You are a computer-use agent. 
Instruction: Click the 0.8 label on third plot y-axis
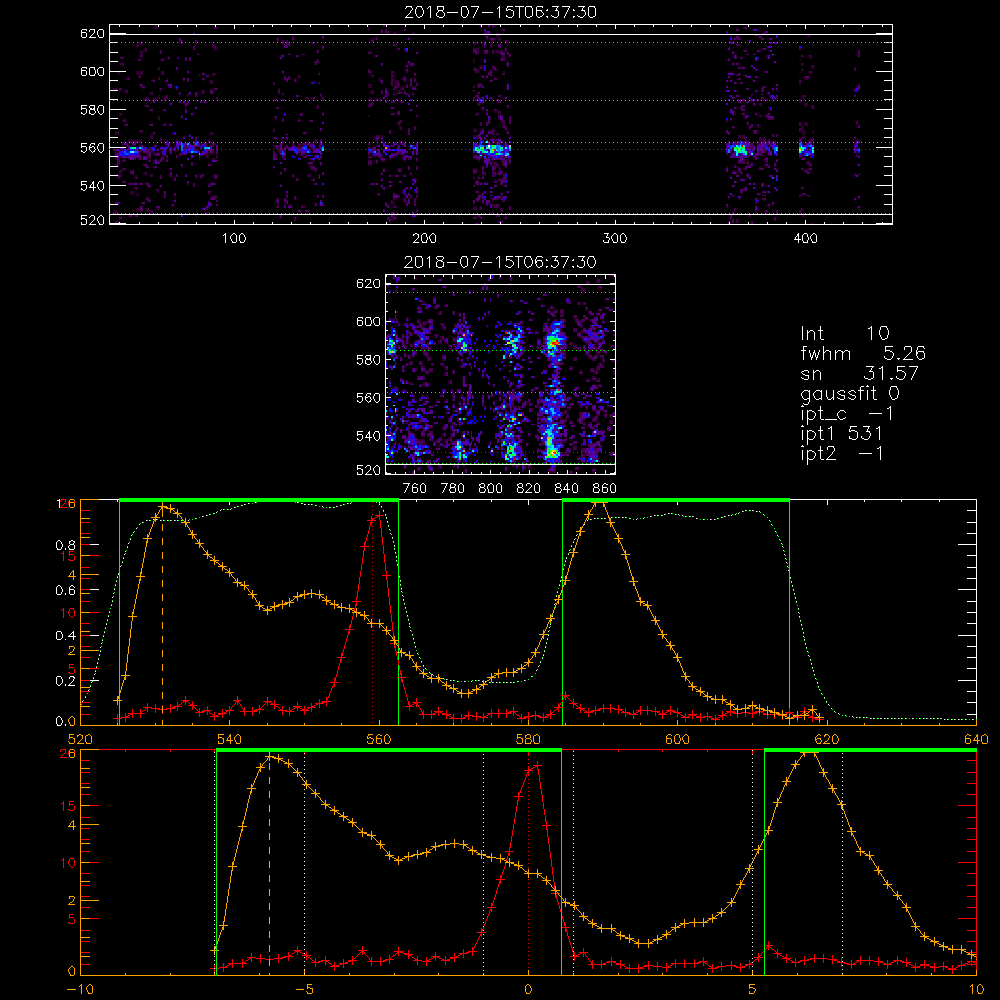click(x=67, y=545)
